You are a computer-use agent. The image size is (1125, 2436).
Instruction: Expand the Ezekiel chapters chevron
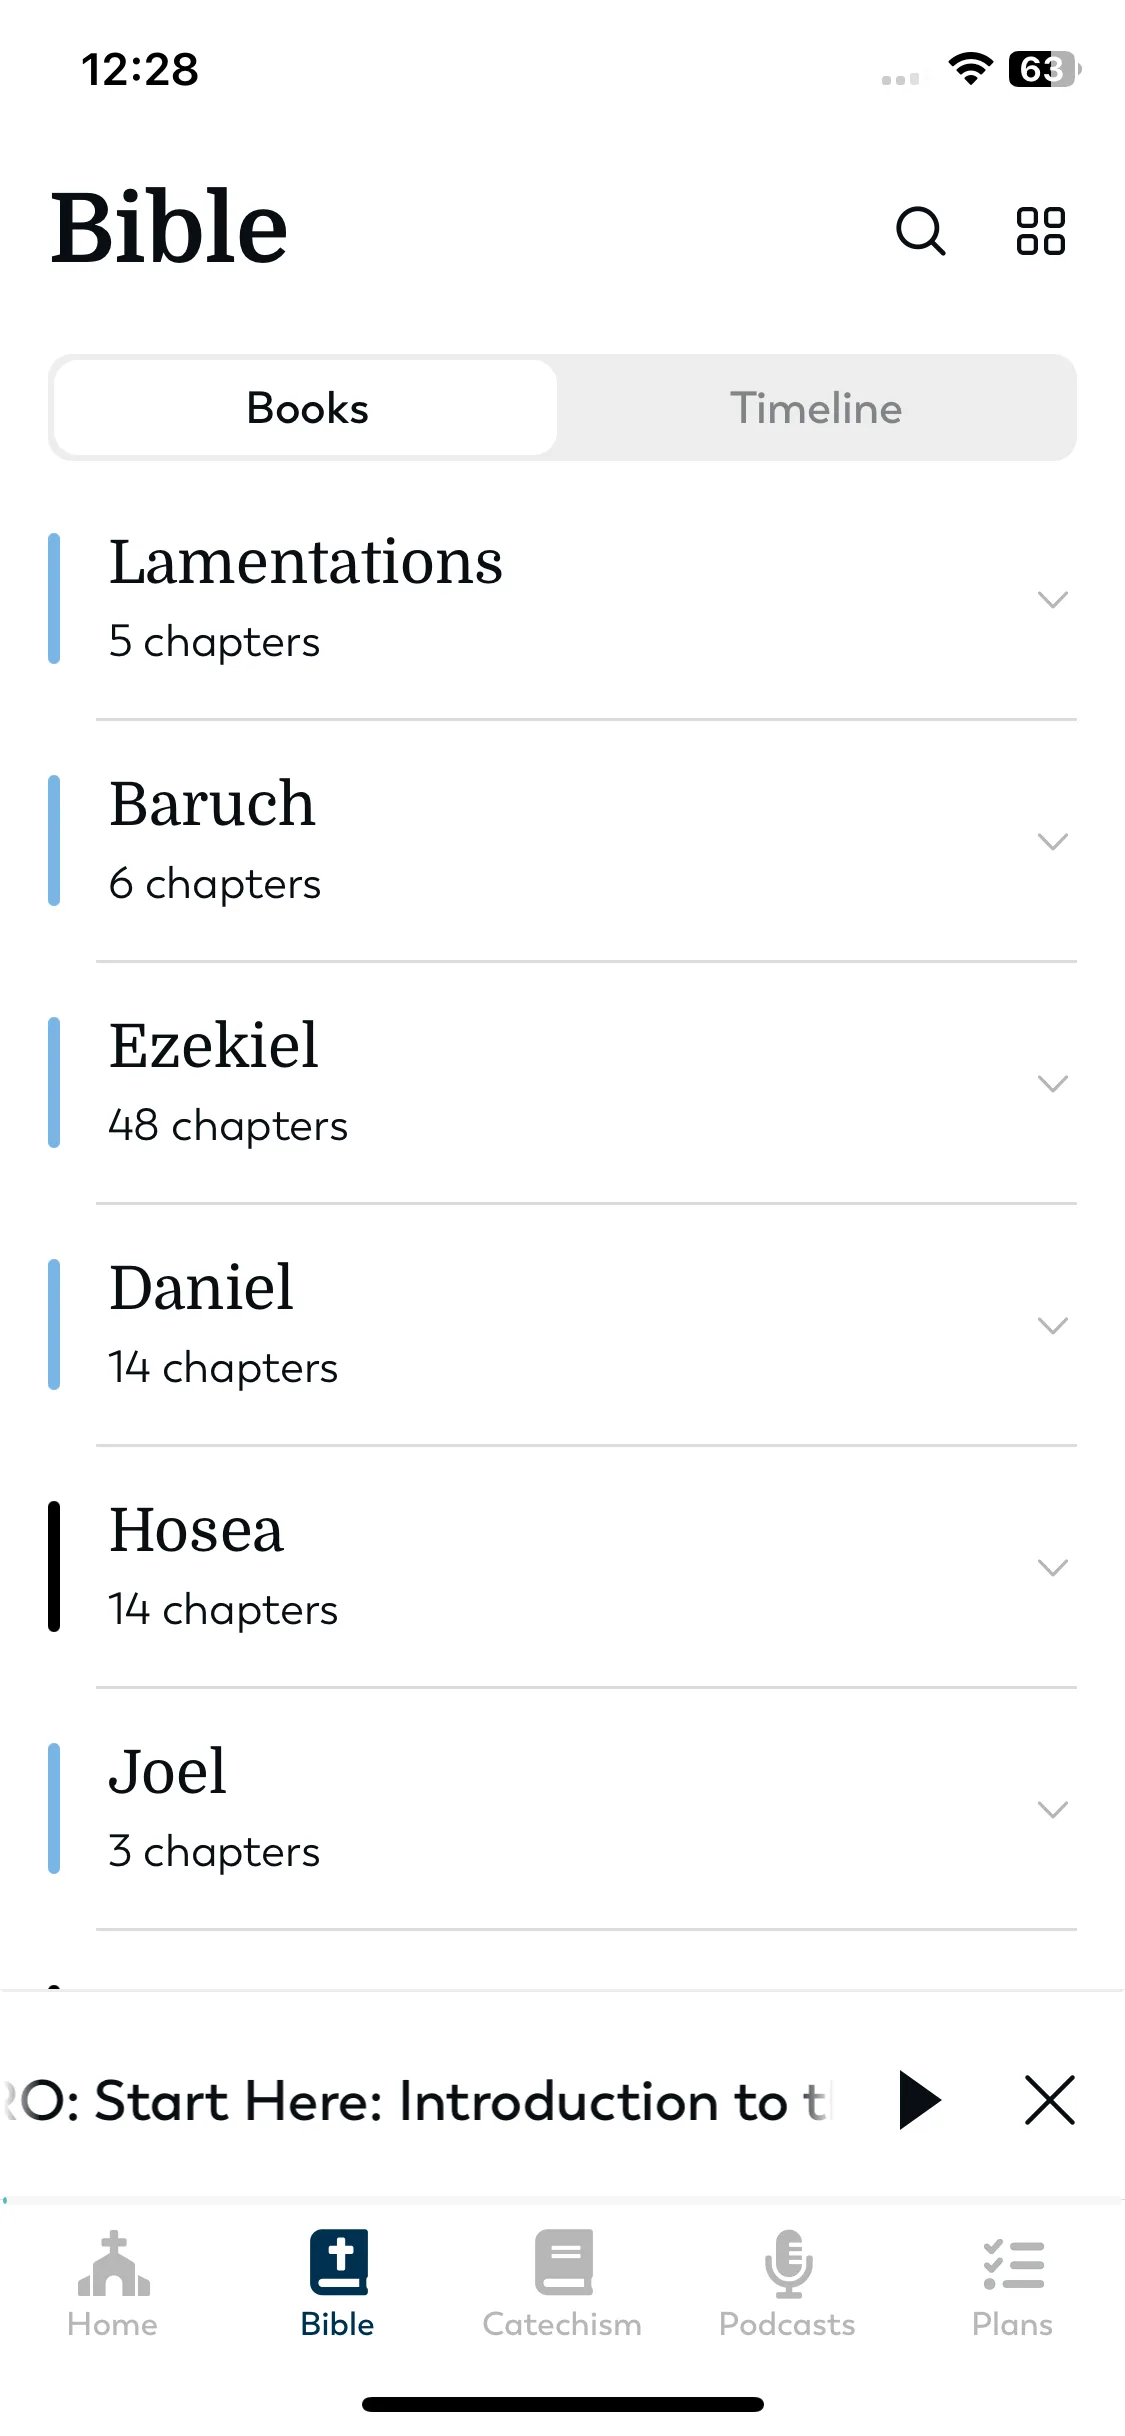(1053, 1083)
